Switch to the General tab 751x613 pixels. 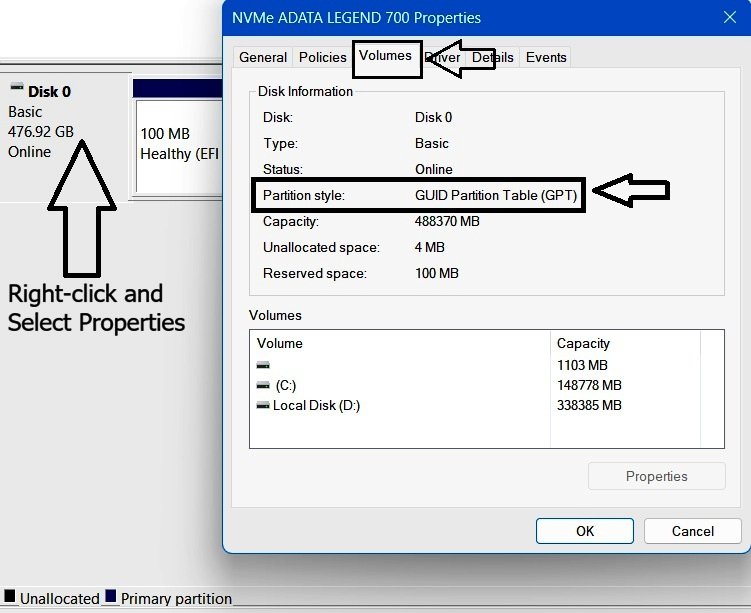(263, 57)
